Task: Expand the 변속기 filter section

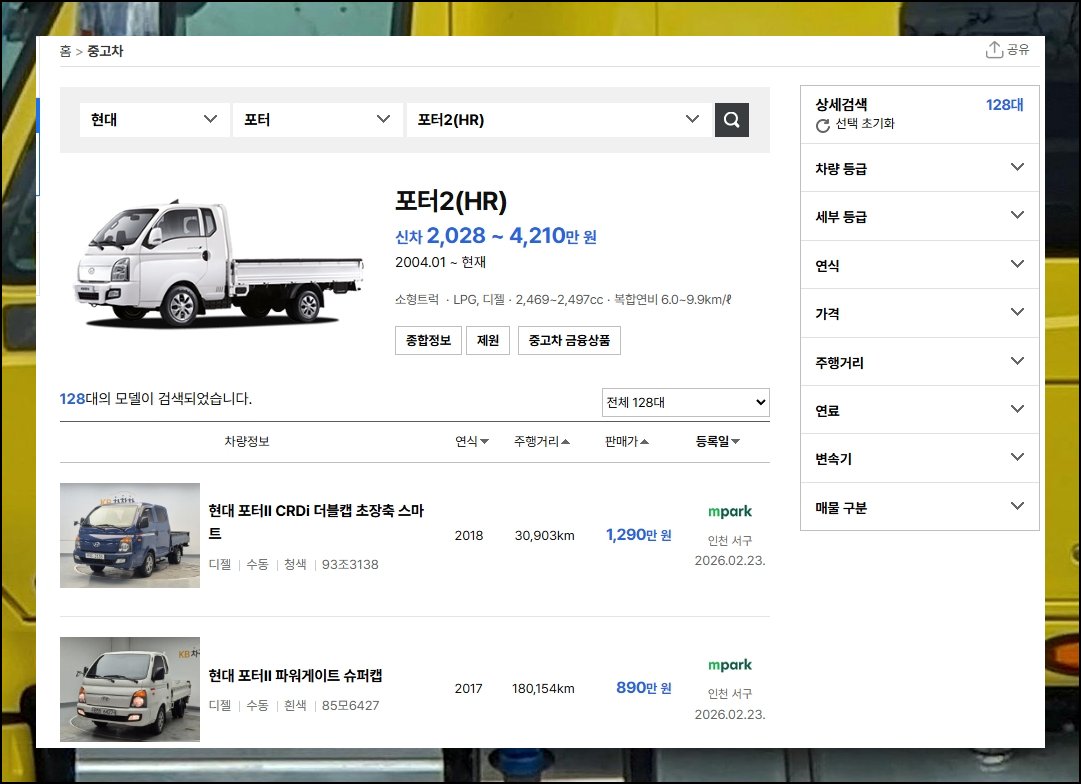Action: click(920, 459)
